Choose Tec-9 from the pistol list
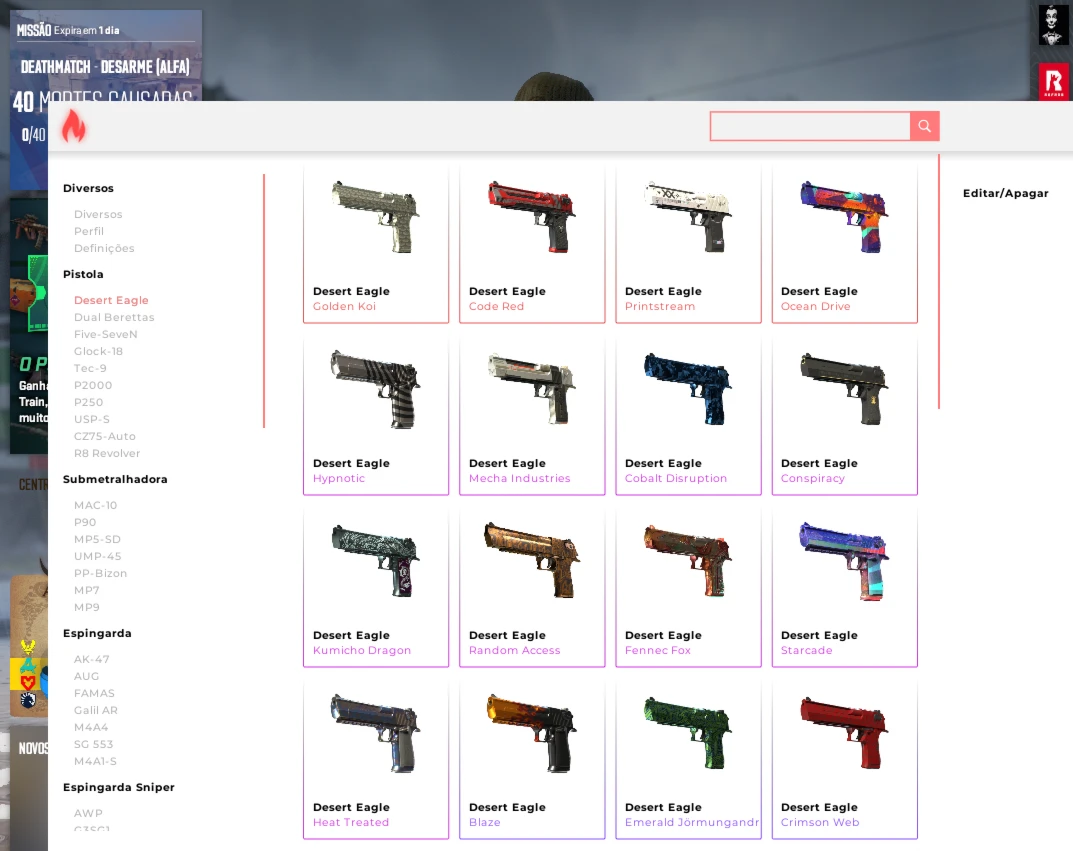This screenshot has width=1073, height=851. pos(90,368)
